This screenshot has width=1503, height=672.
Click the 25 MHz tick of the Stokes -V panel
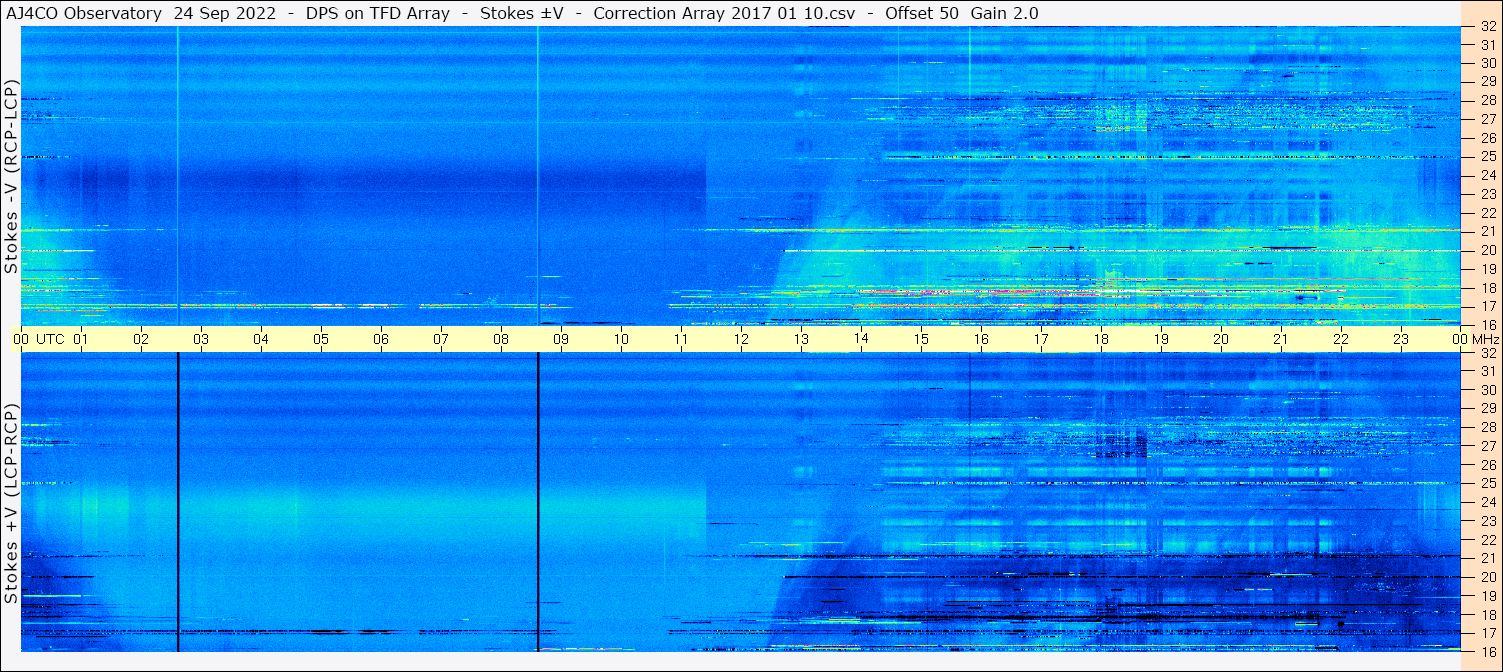pos(1488,157)
